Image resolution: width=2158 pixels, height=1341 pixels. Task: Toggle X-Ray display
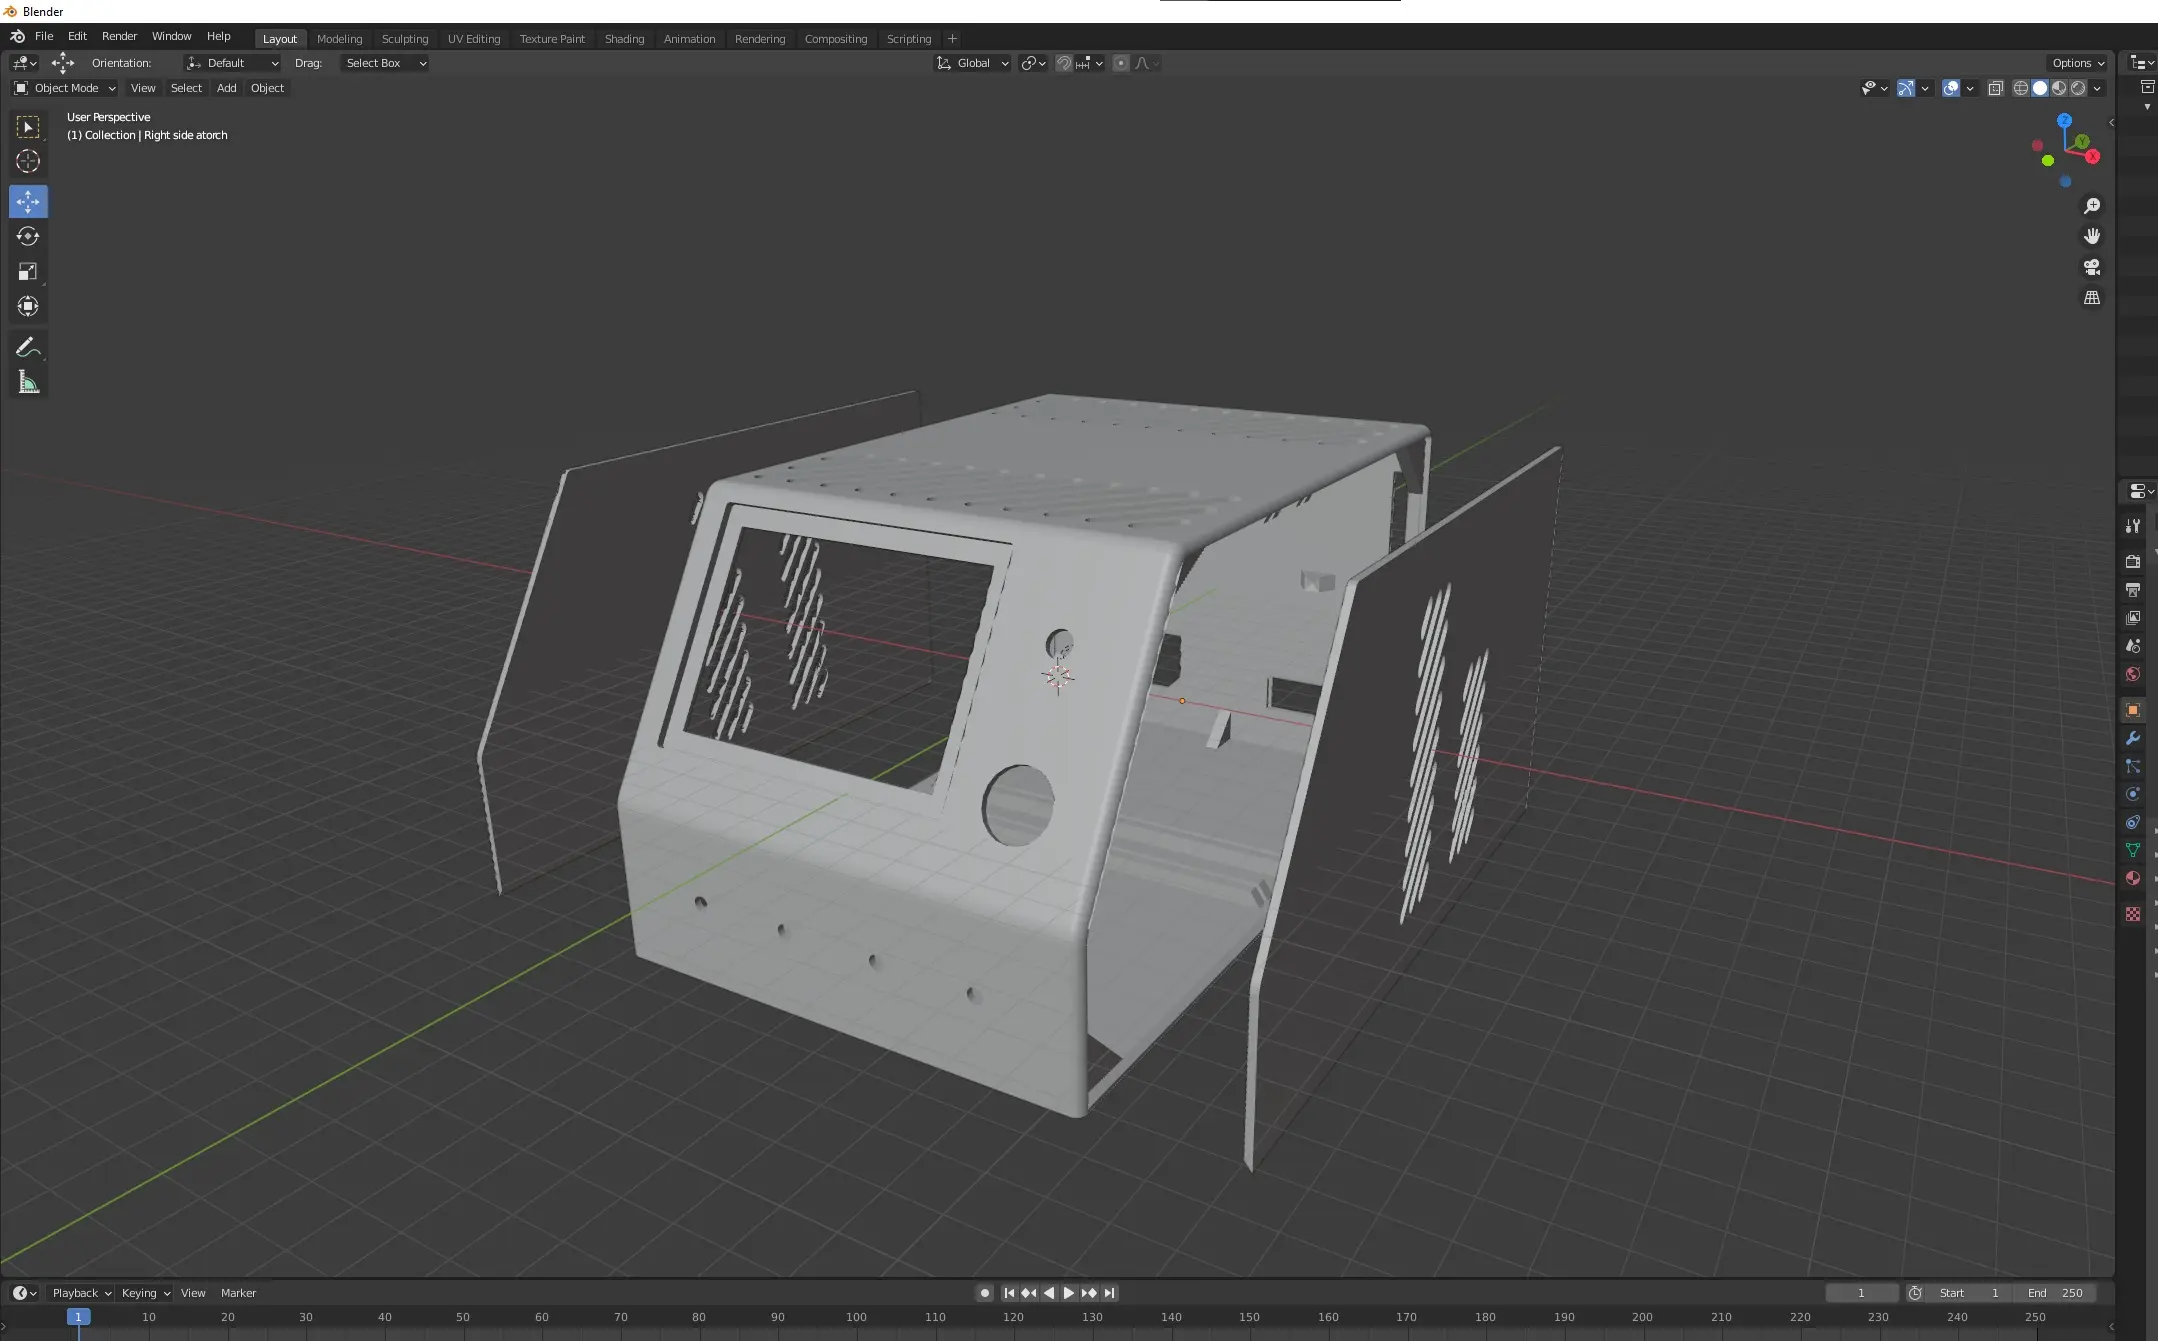(1995, 88)
